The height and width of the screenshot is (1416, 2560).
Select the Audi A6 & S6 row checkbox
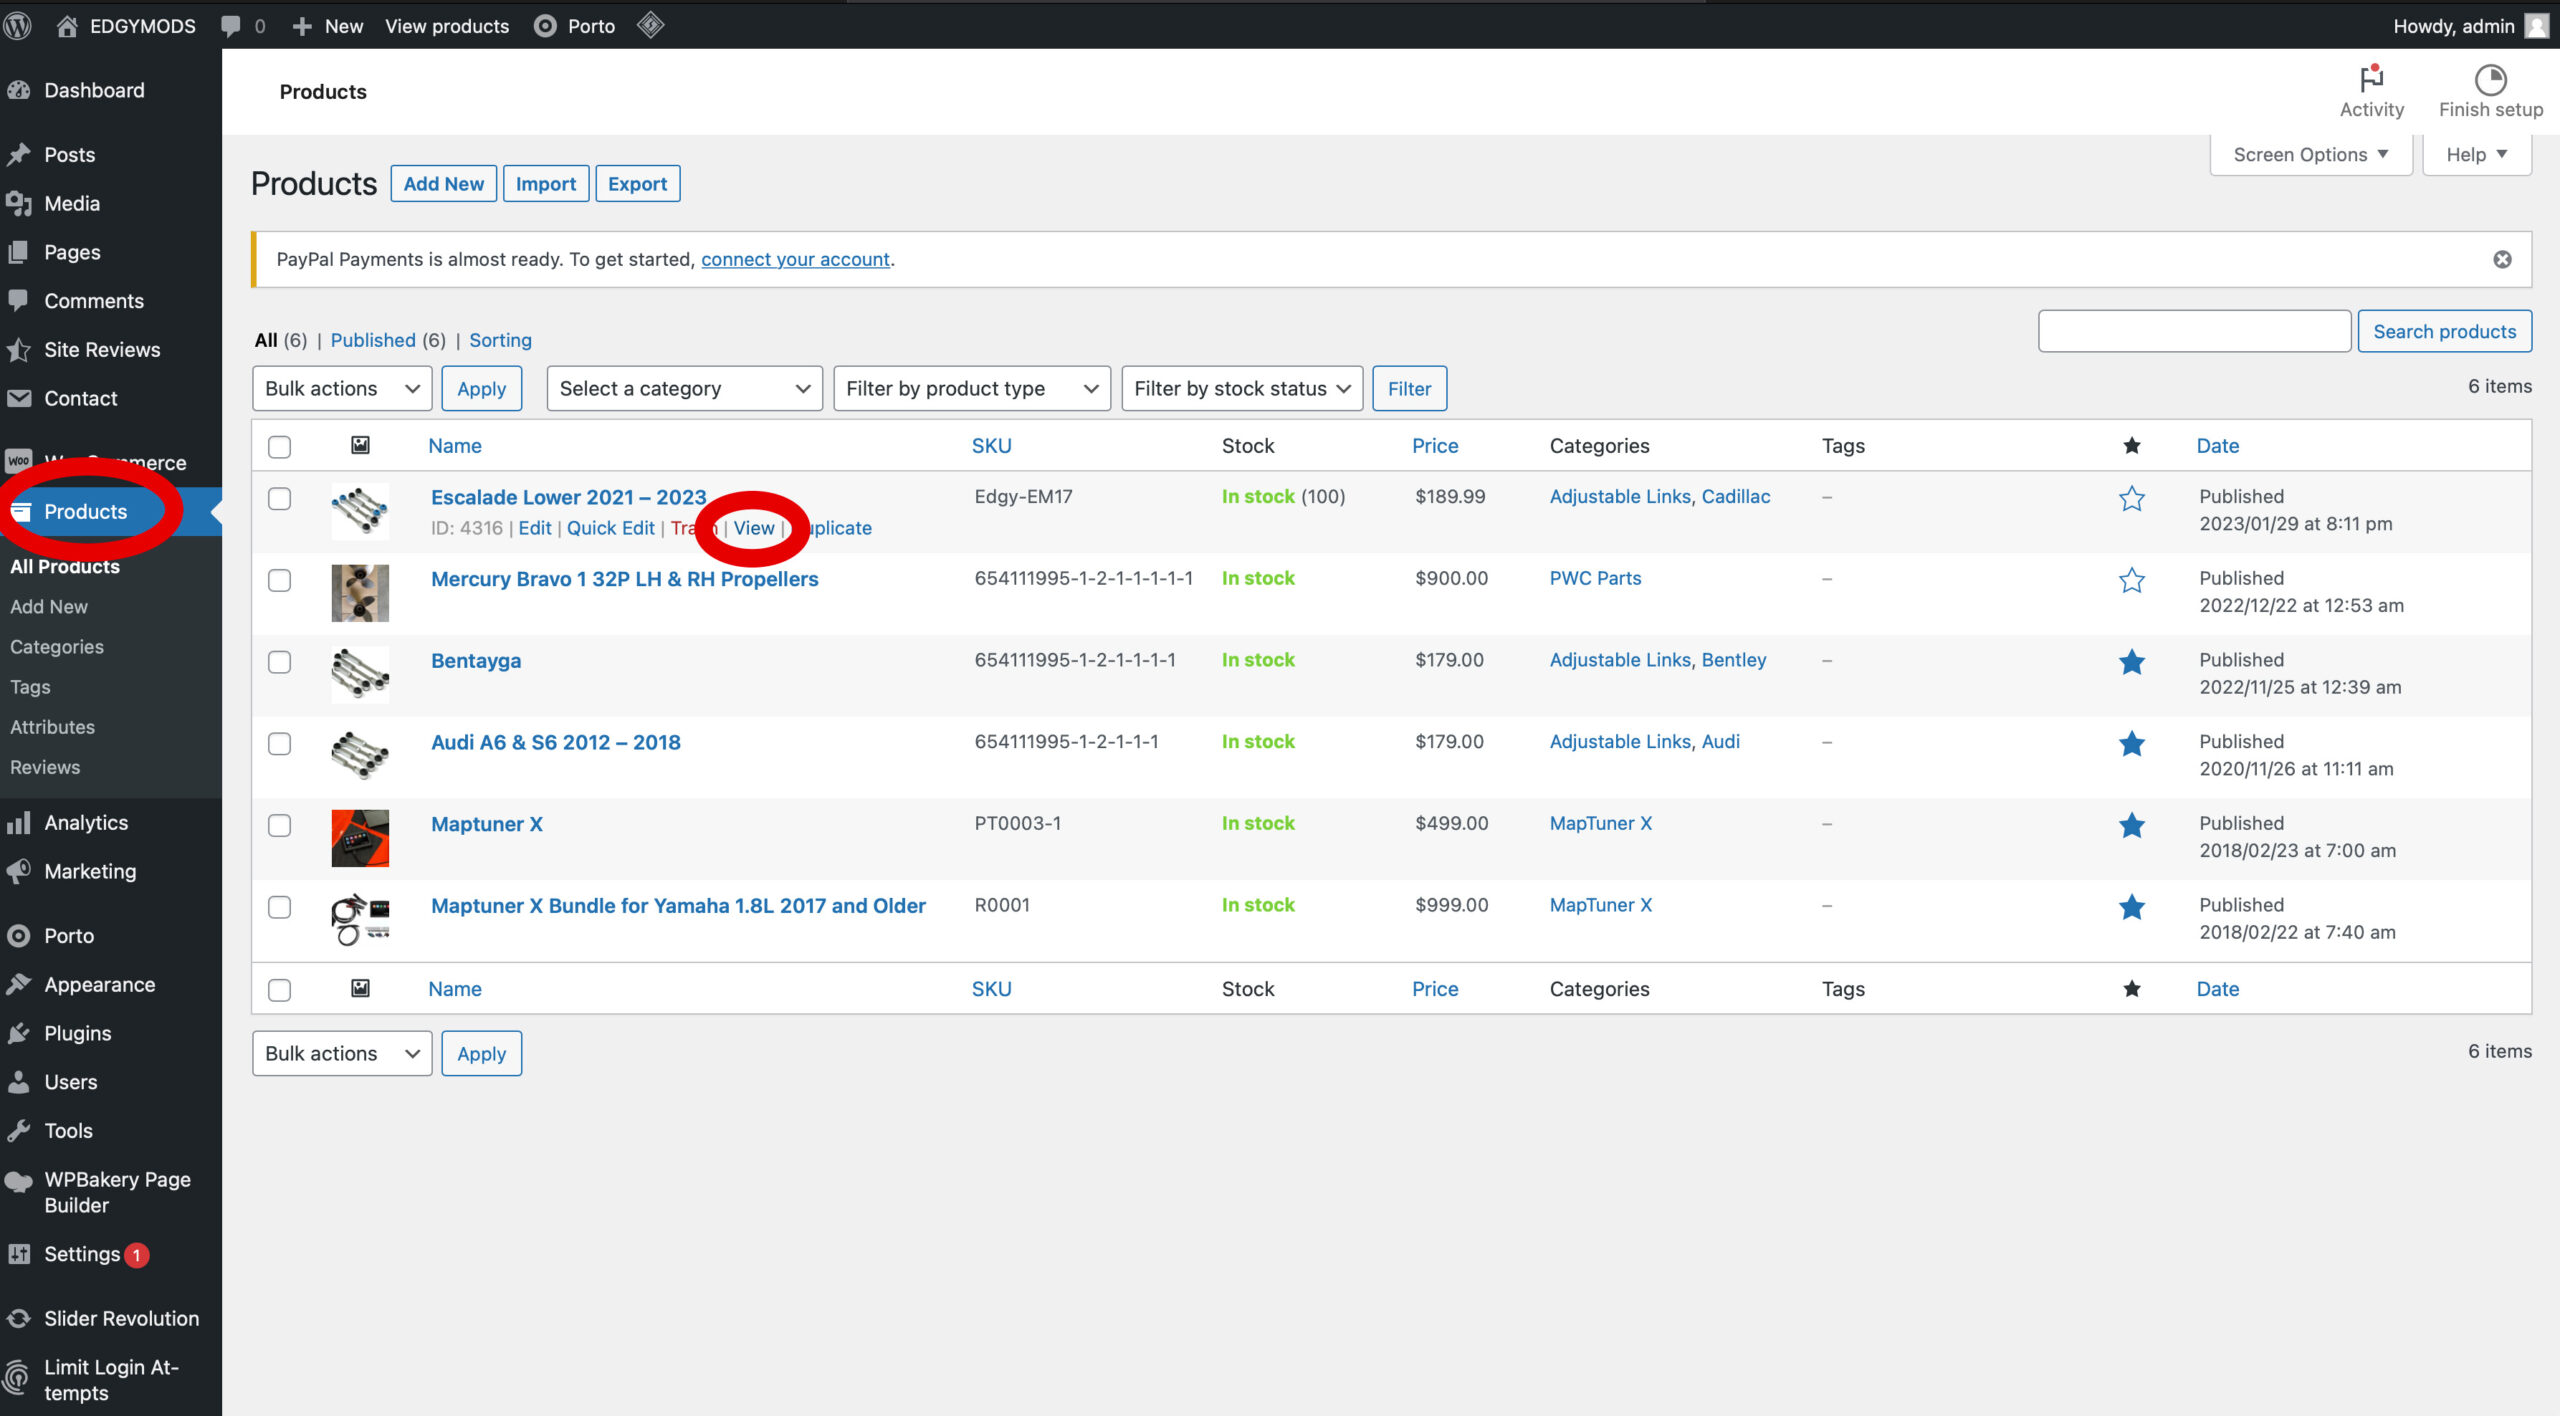point(280,744)
